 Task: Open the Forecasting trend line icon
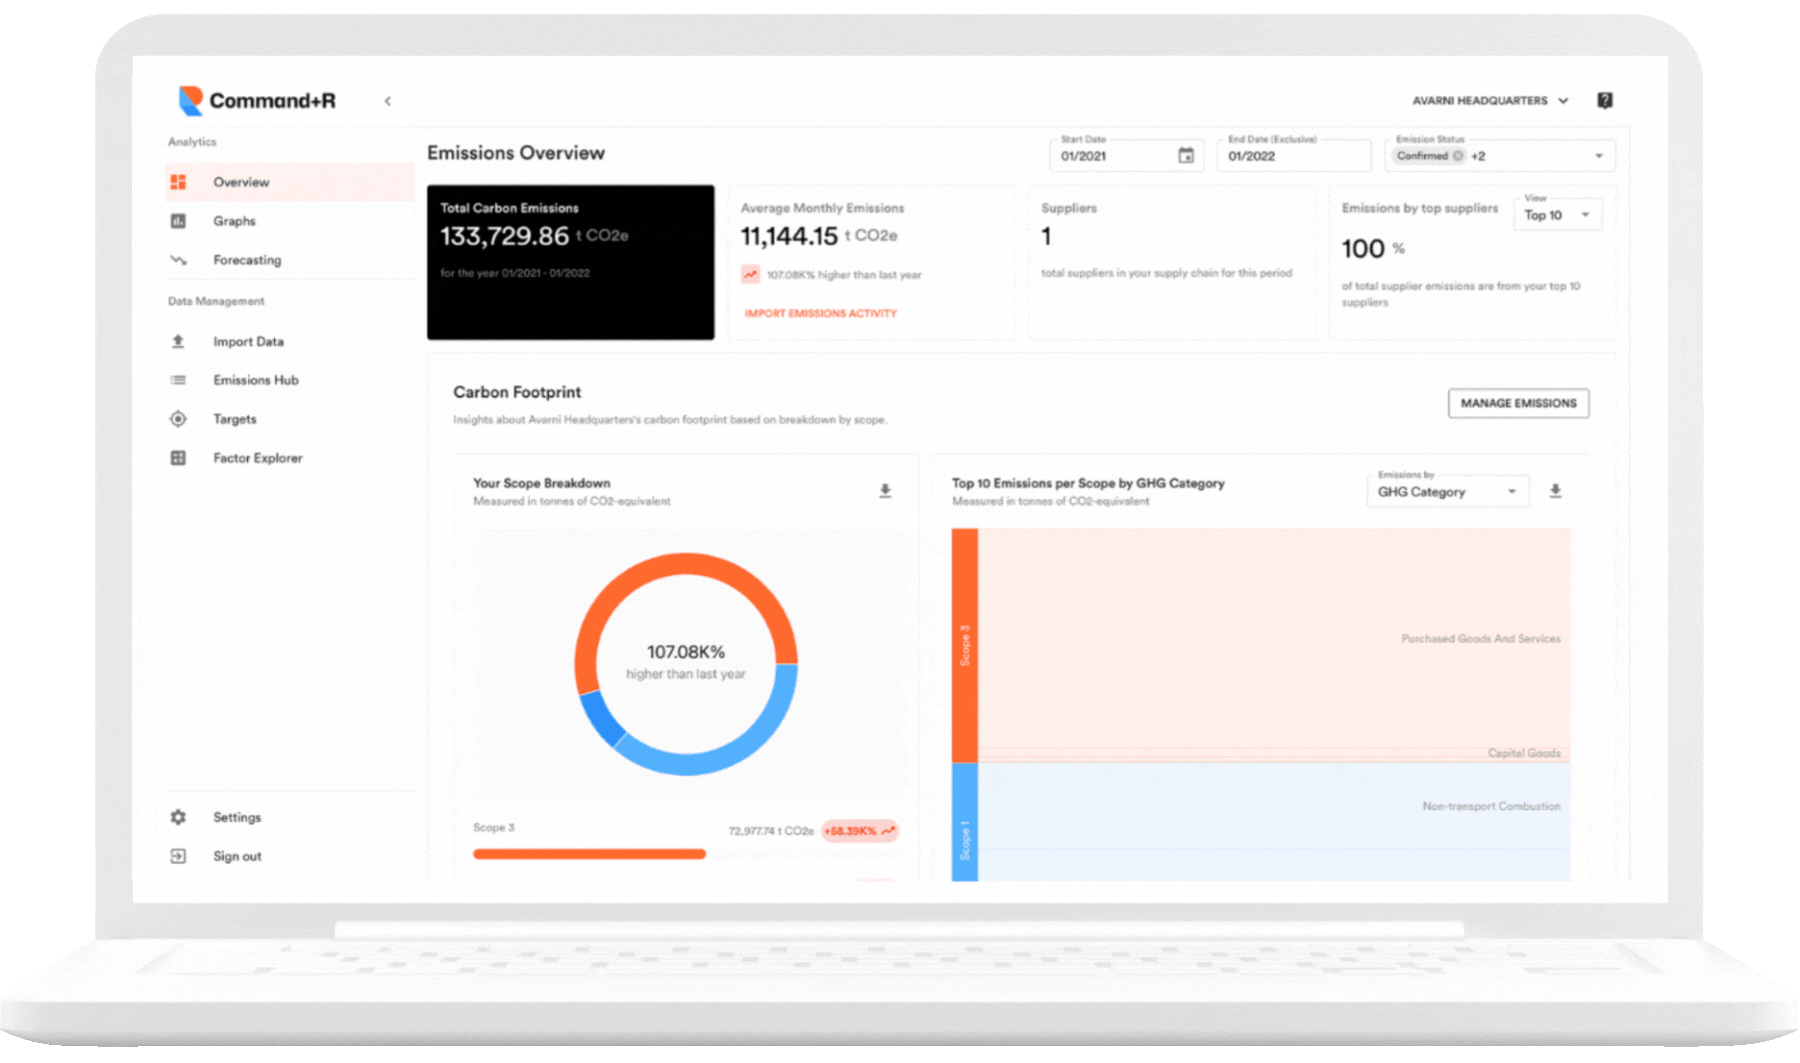tap(178, 260)
